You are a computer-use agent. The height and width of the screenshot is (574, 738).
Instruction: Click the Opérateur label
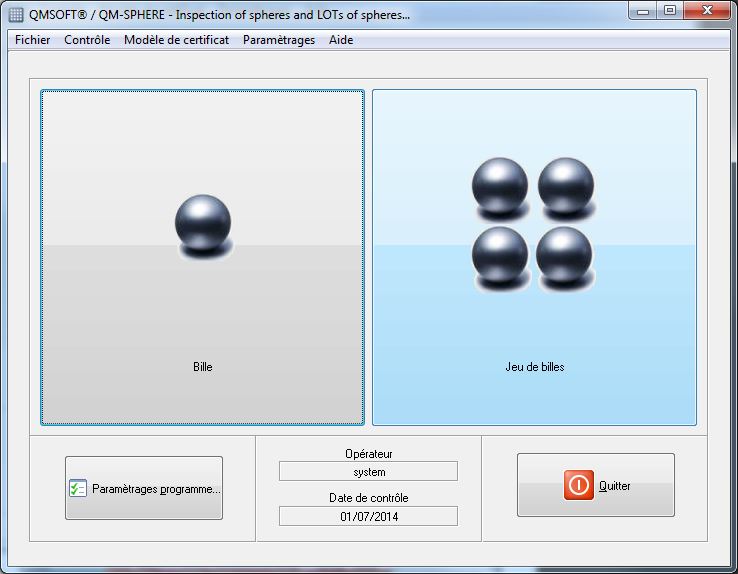pyautogui.click(x=369, y=454)
